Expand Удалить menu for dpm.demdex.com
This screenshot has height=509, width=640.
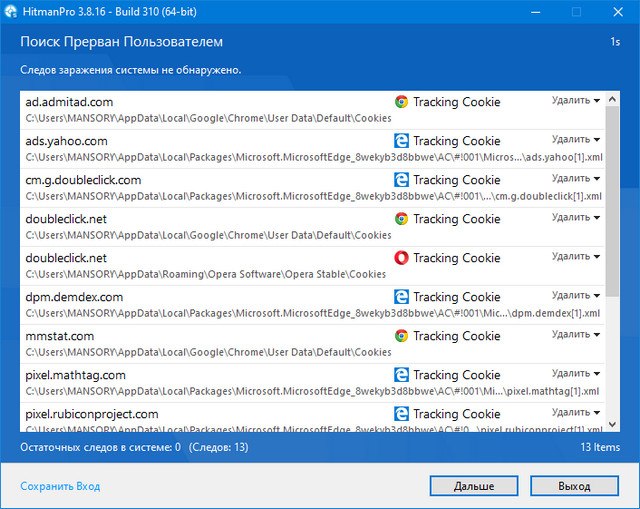(576, 295)
